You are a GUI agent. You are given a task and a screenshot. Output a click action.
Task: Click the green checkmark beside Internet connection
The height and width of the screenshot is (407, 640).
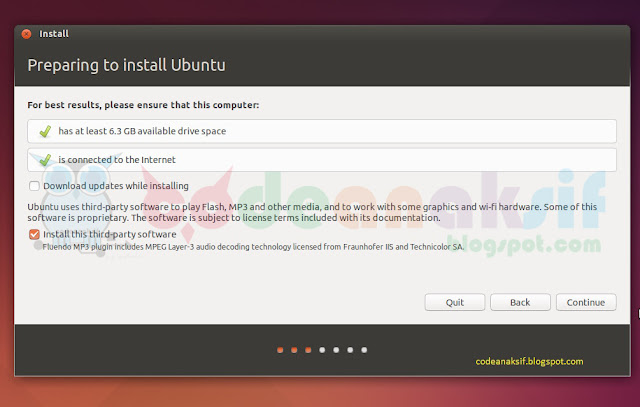point(45,160)
